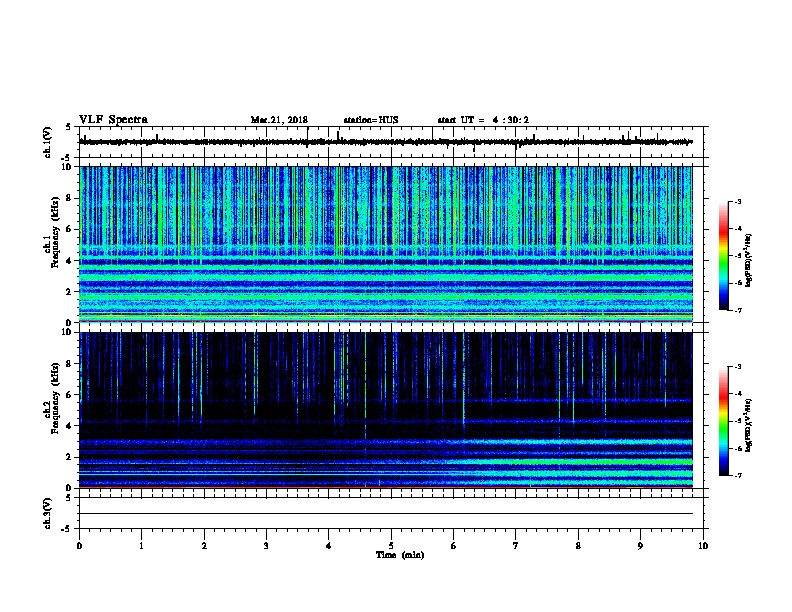Click the ch.1 Frequency (kHz) axis label

point(51,233)
